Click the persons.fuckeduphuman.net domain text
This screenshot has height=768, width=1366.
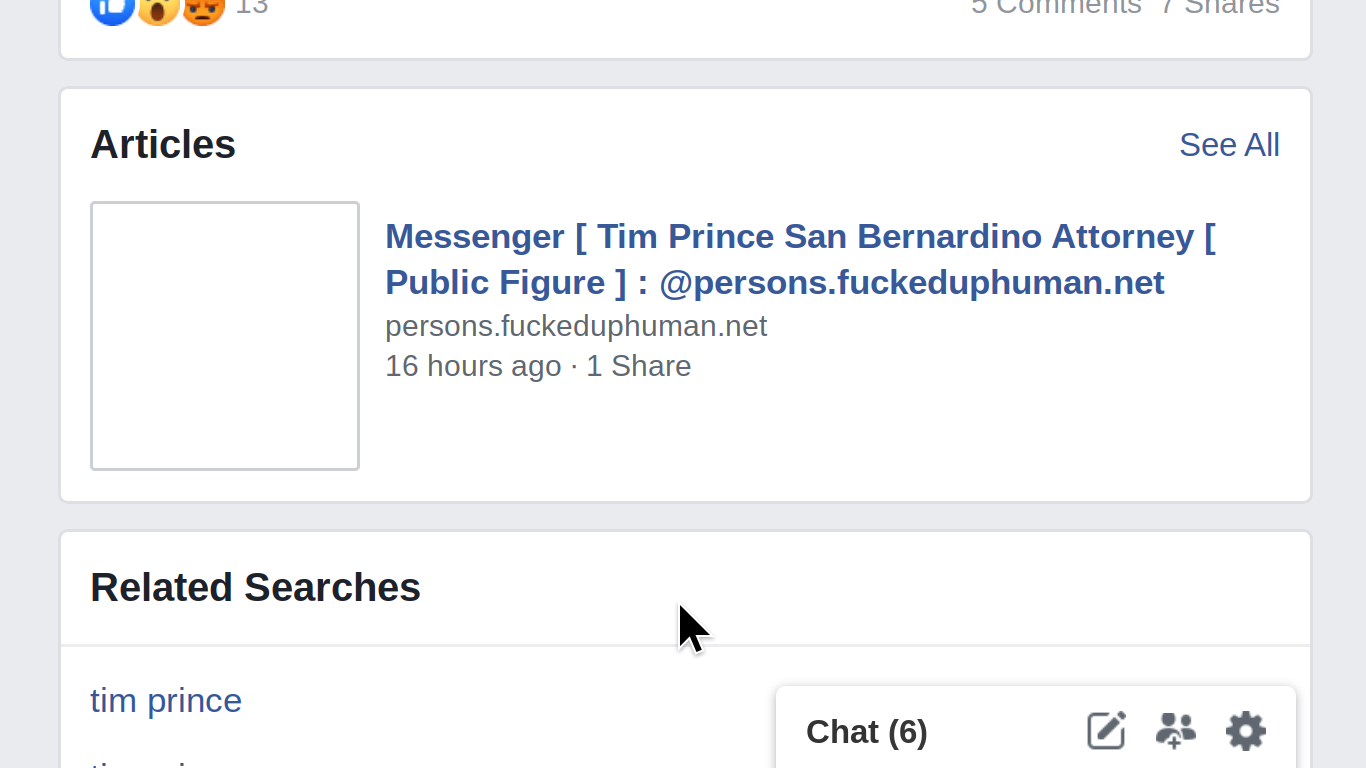pos(576,326)
